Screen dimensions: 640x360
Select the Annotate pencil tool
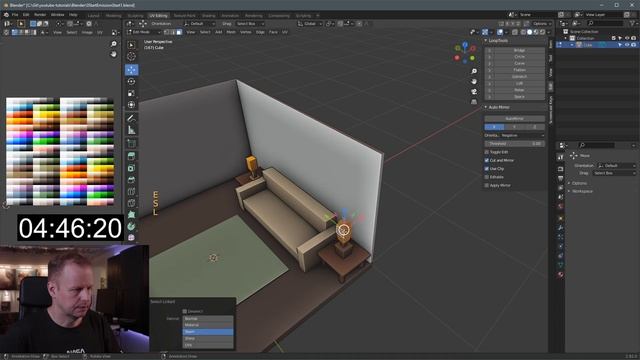[x=131, y=118]
